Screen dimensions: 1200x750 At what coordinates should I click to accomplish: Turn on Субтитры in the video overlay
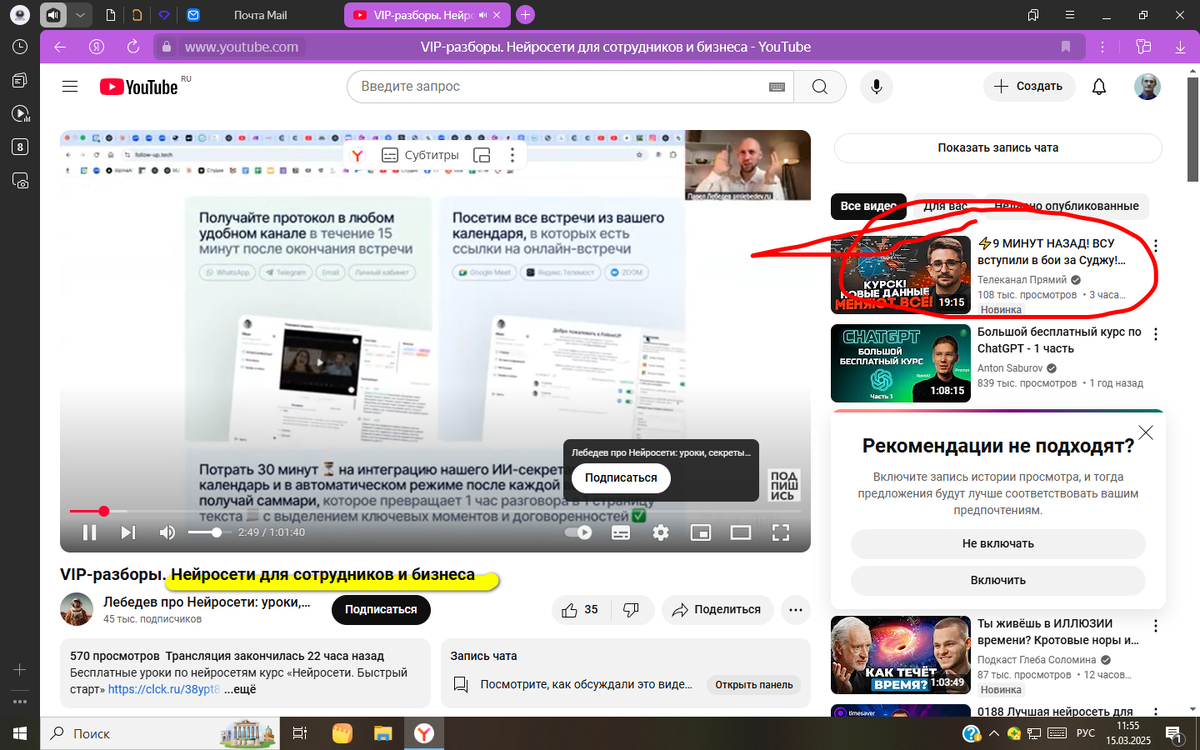click(x=420, y=155)
